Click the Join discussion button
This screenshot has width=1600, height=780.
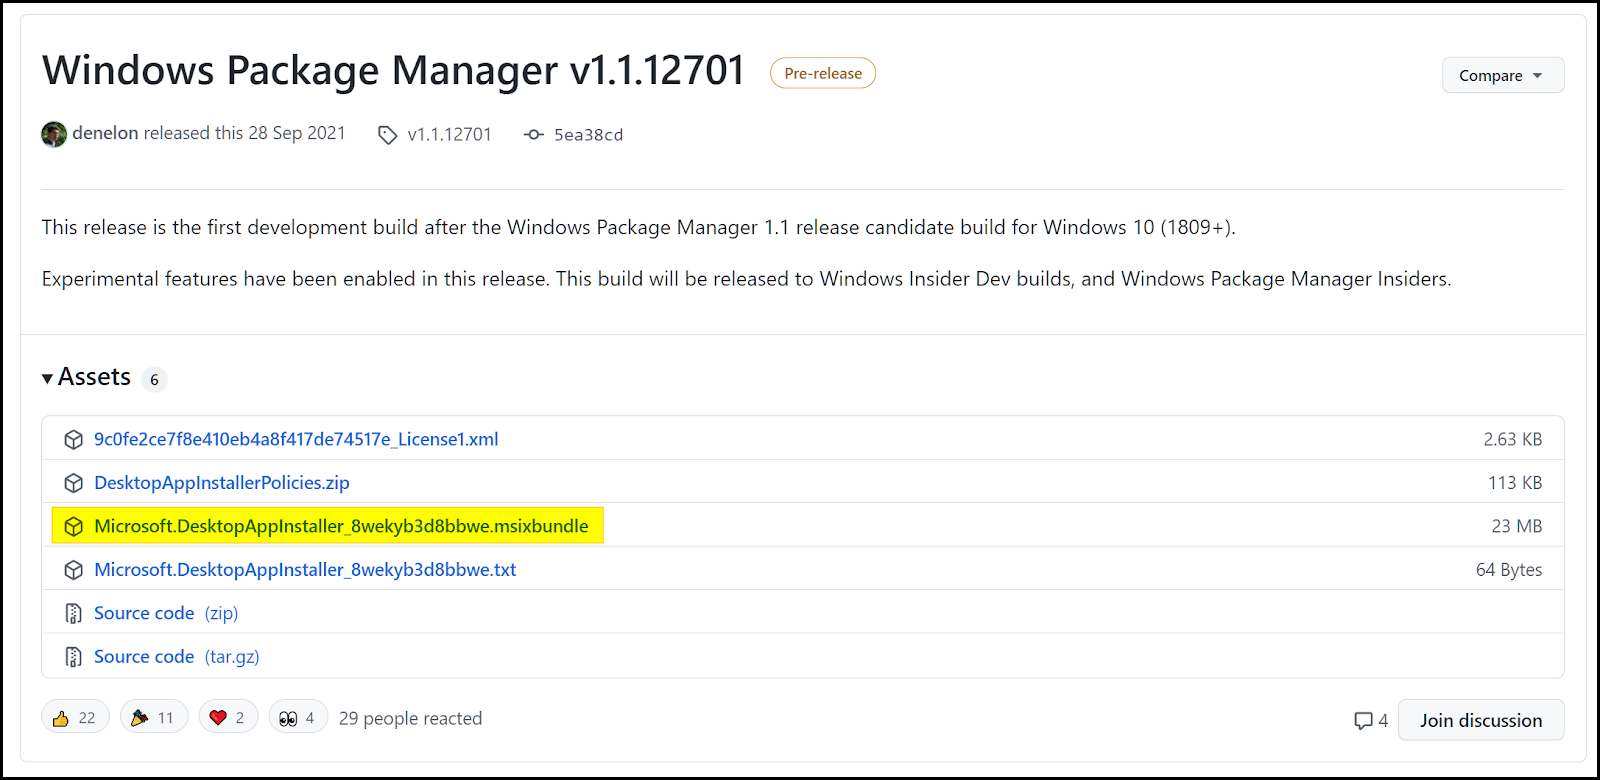click(x=1480, y=720)
